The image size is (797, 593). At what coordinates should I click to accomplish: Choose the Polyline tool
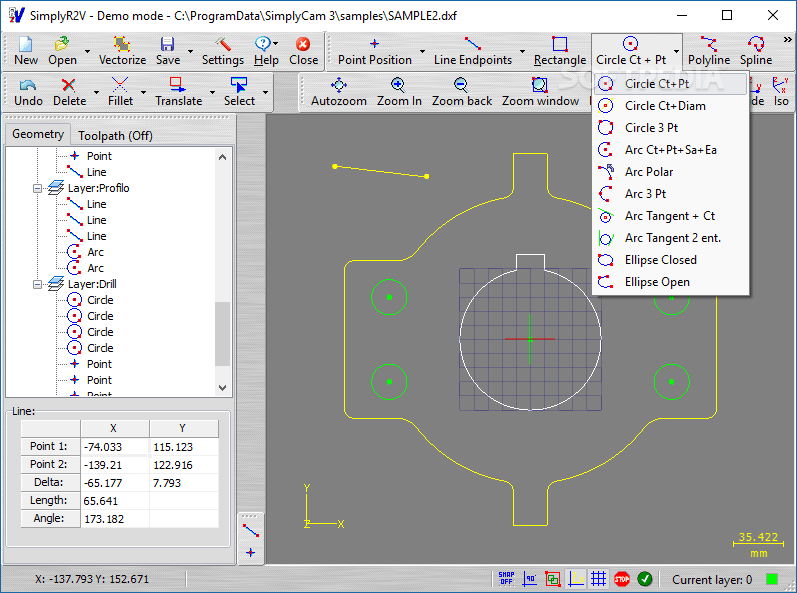(709, 51)
